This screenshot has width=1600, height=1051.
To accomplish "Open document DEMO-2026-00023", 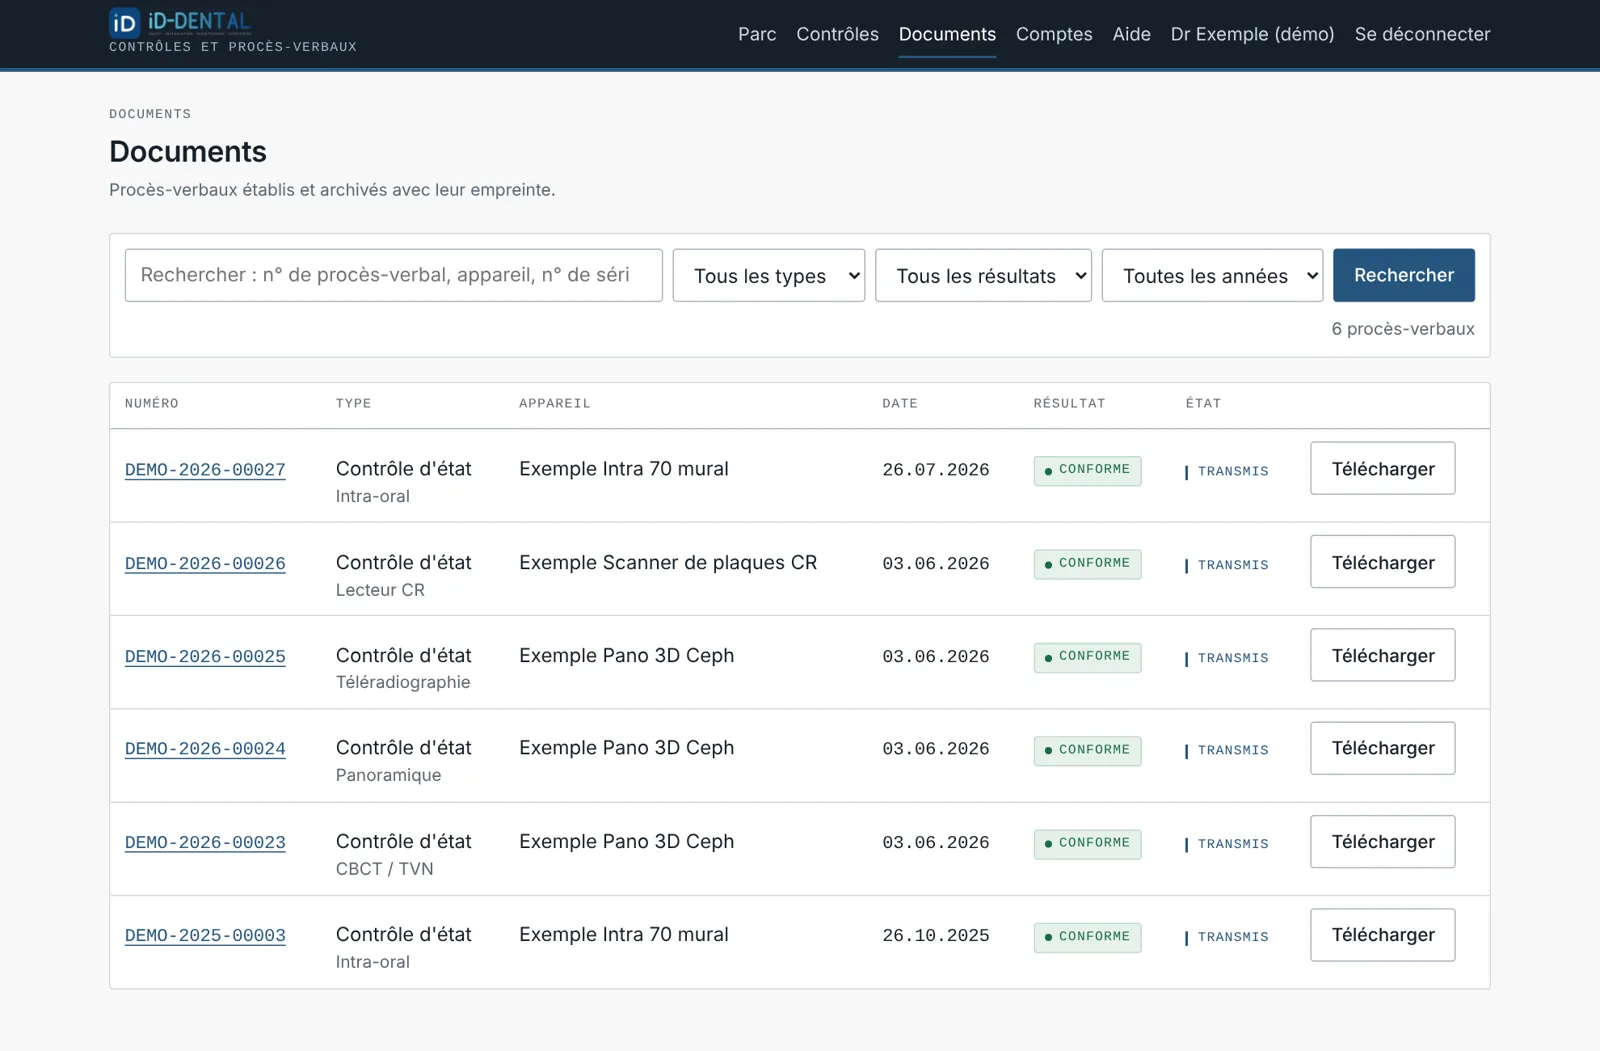I will coord(205,843).
